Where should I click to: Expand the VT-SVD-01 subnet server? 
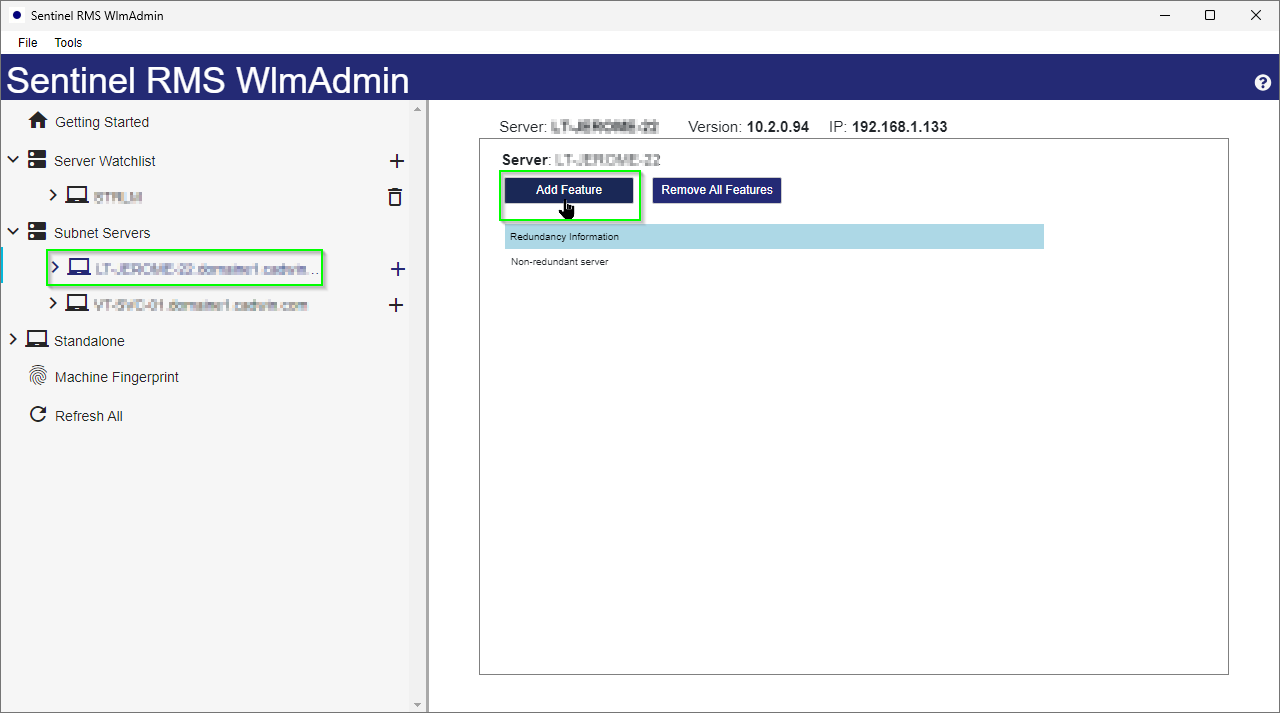click(x=54, y=303)
